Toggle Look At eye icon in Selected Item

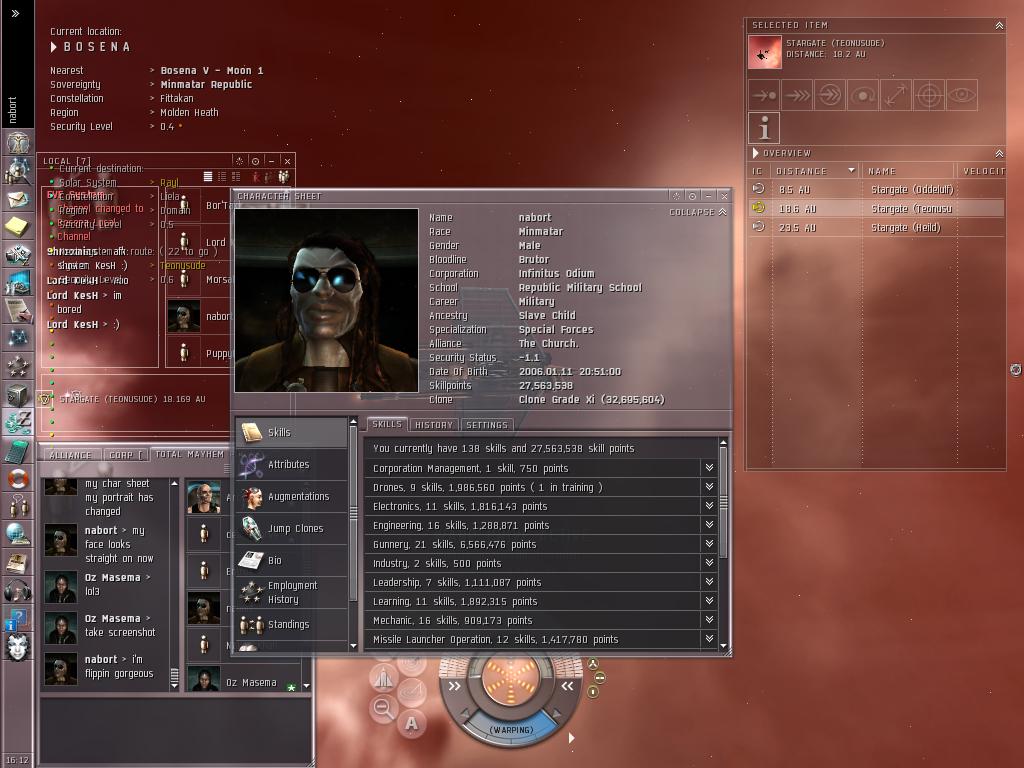click(961, 95)
